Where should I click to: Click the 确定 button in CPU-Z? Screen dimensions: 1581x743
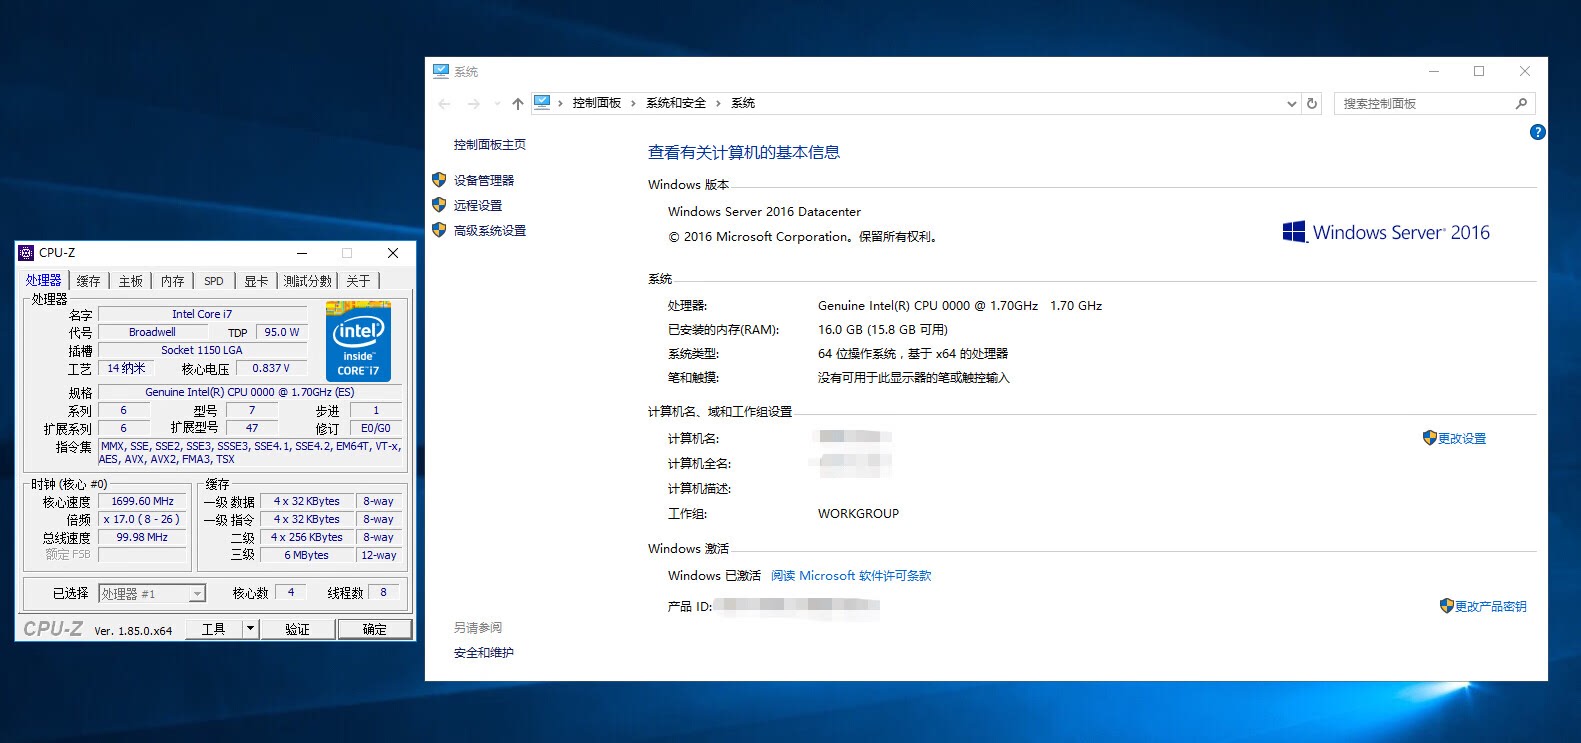374,629
